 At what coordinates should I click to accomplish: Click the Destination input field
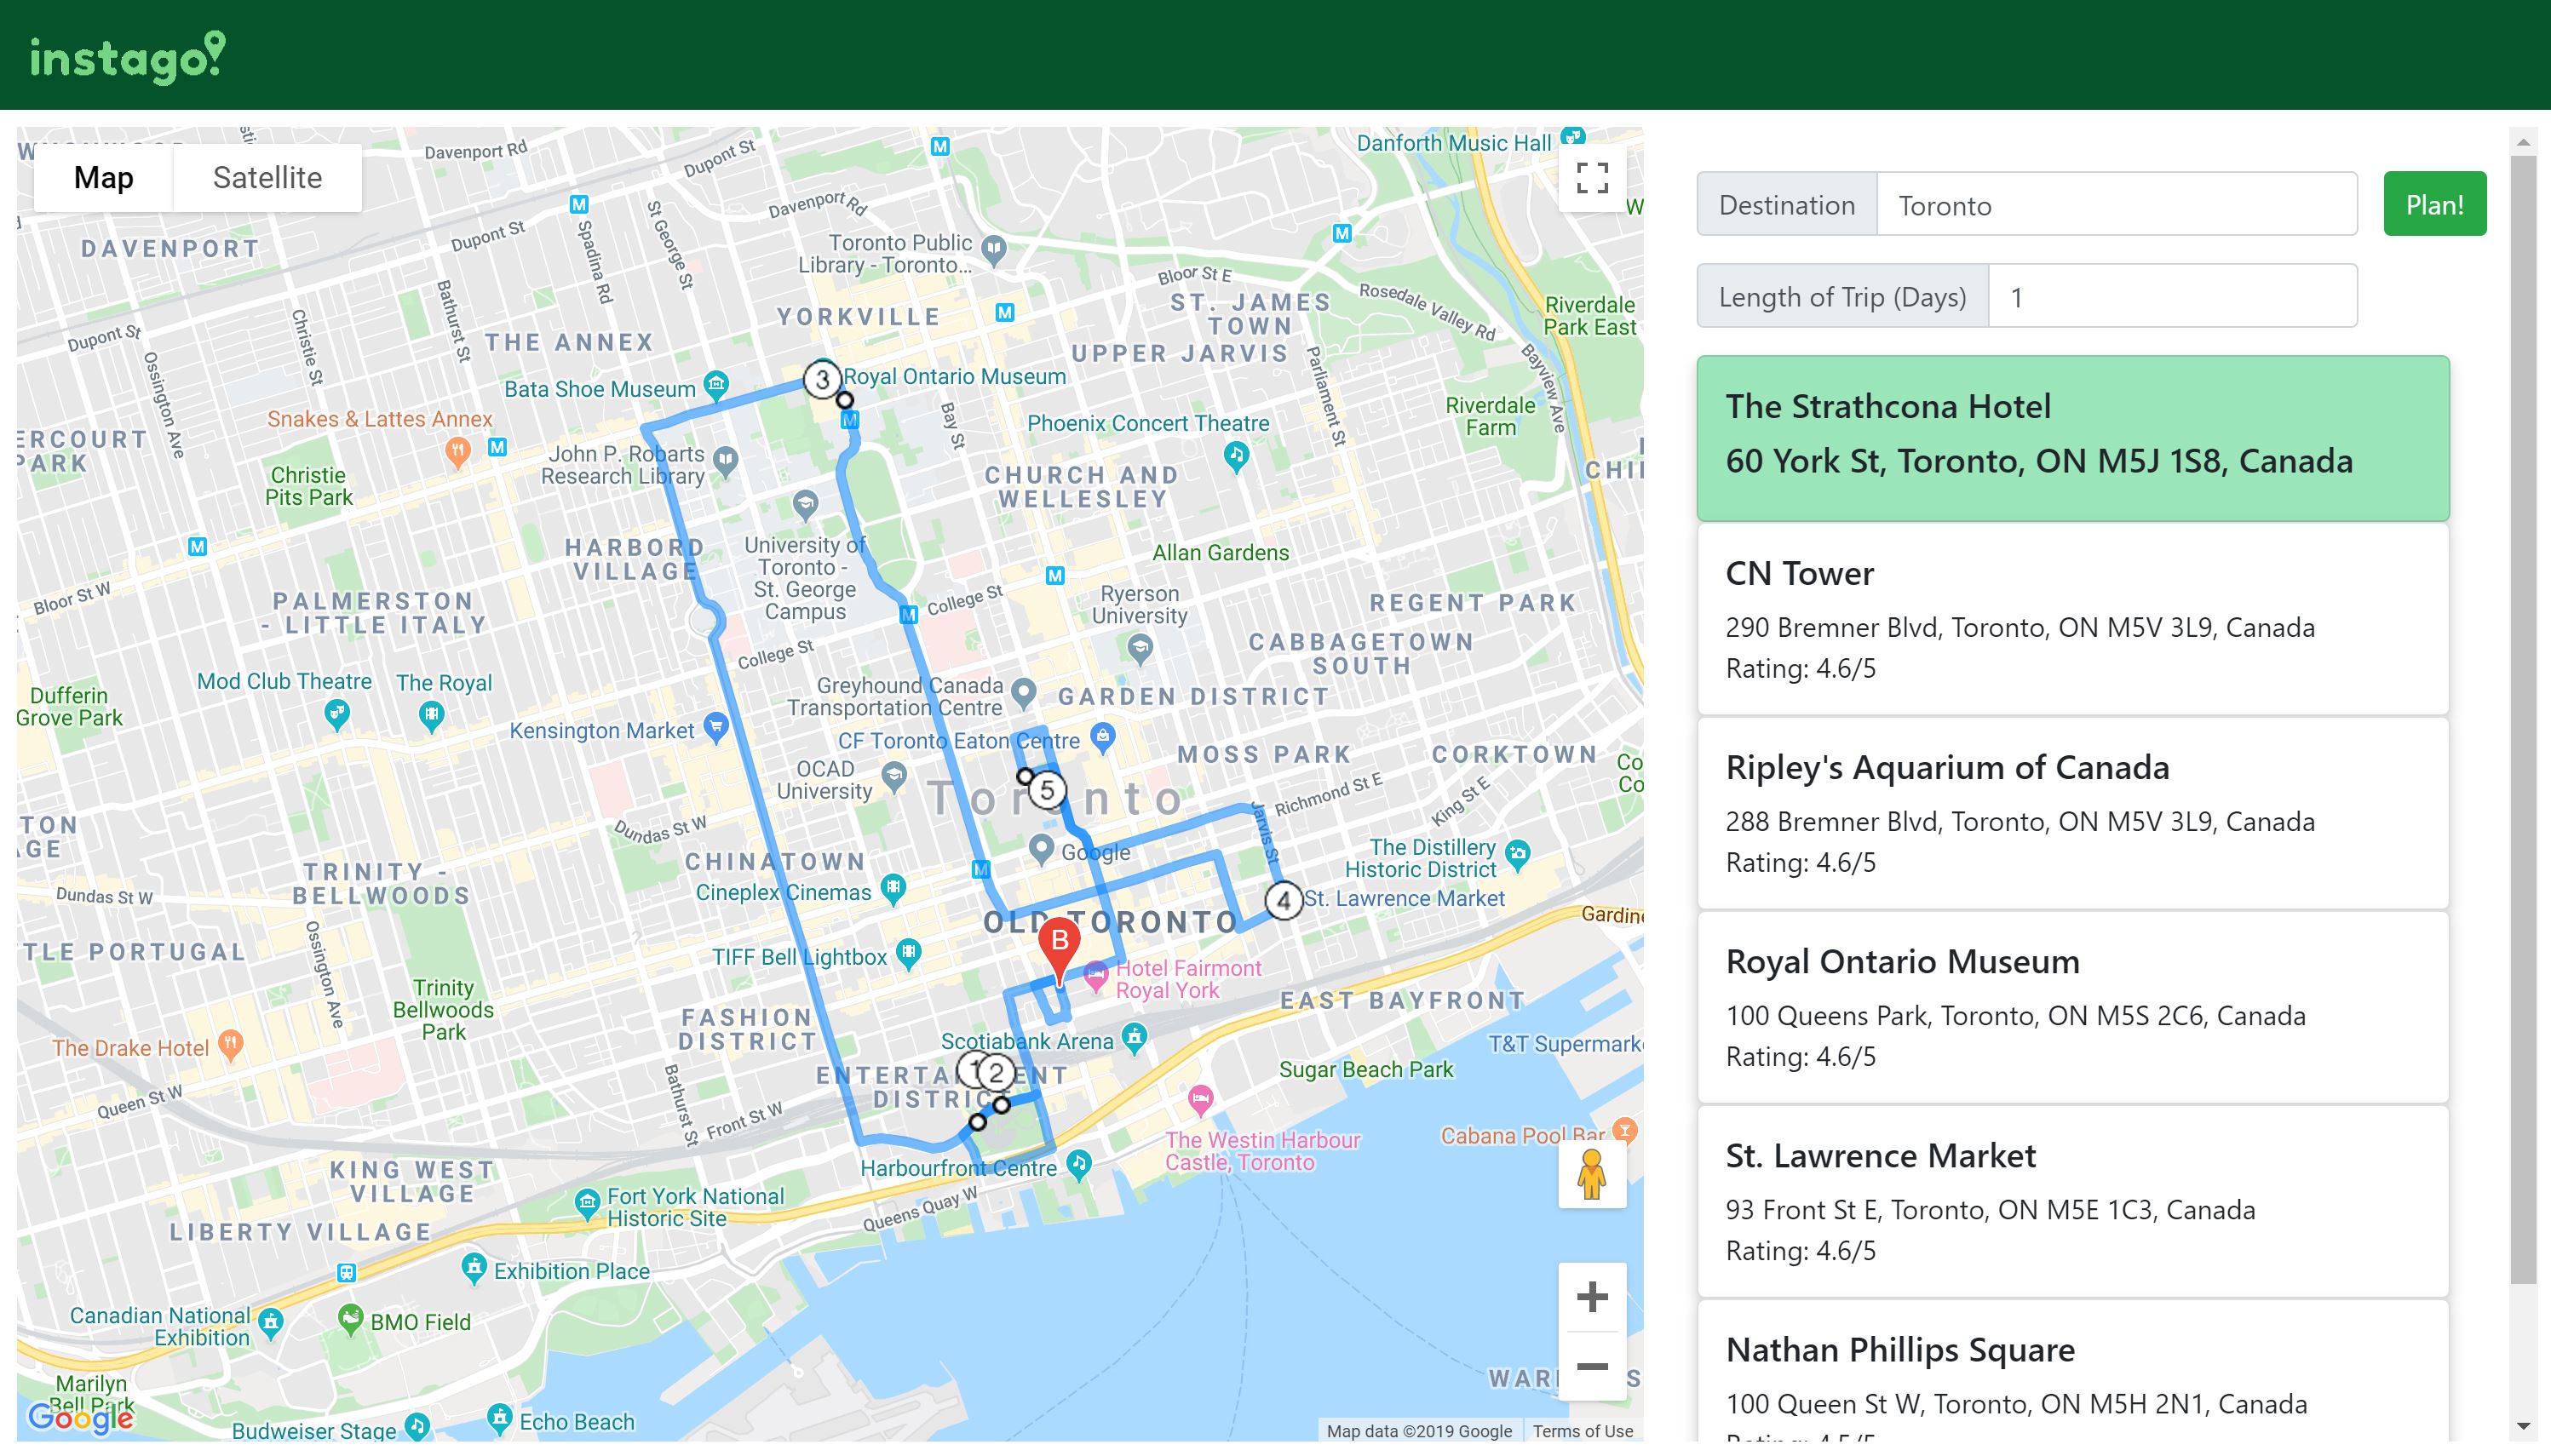(x=2116, y=205)
